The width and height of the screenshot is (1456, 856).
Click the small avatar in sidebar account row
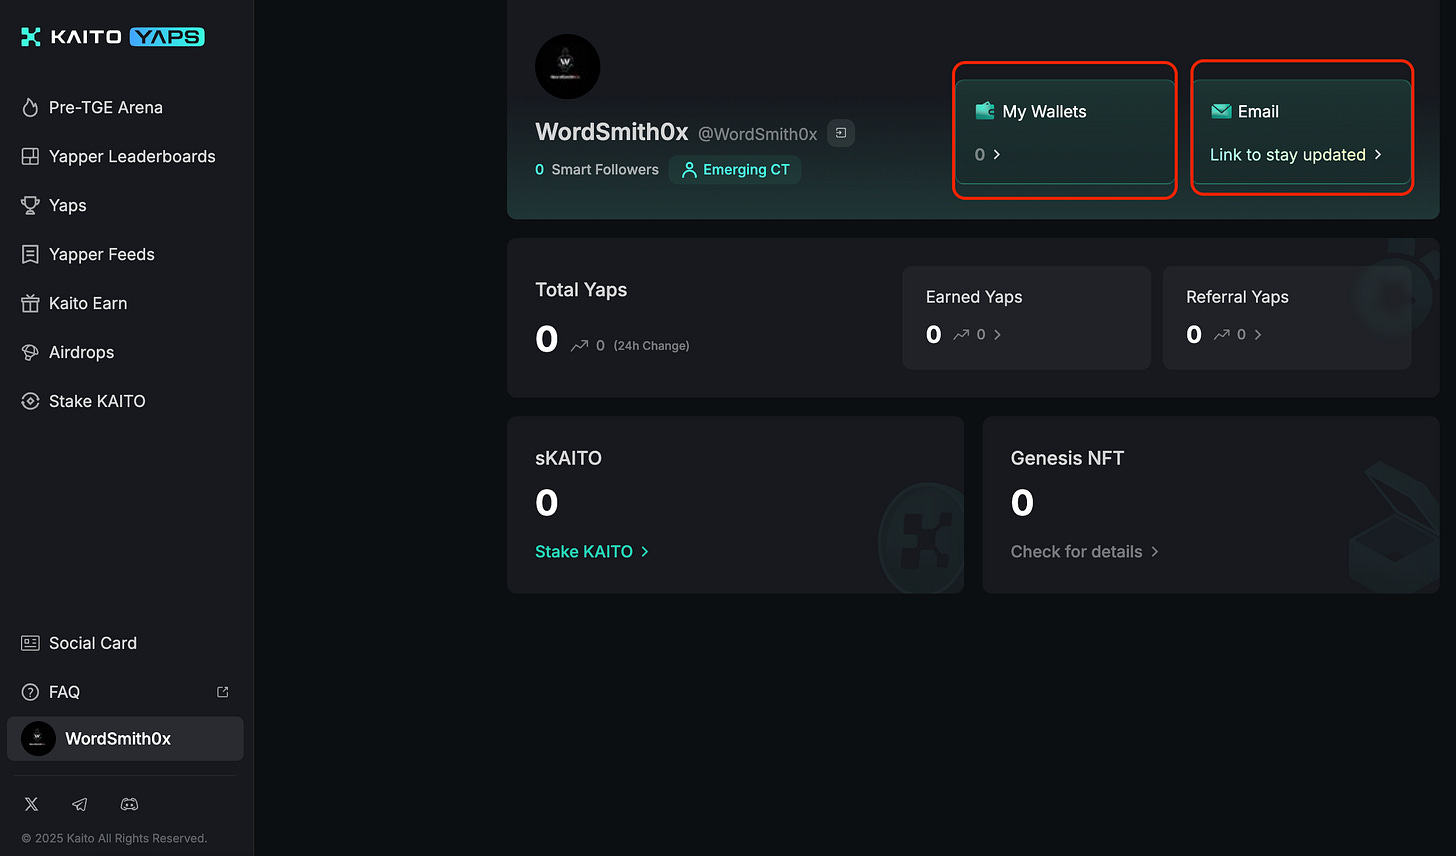point(38,739)
